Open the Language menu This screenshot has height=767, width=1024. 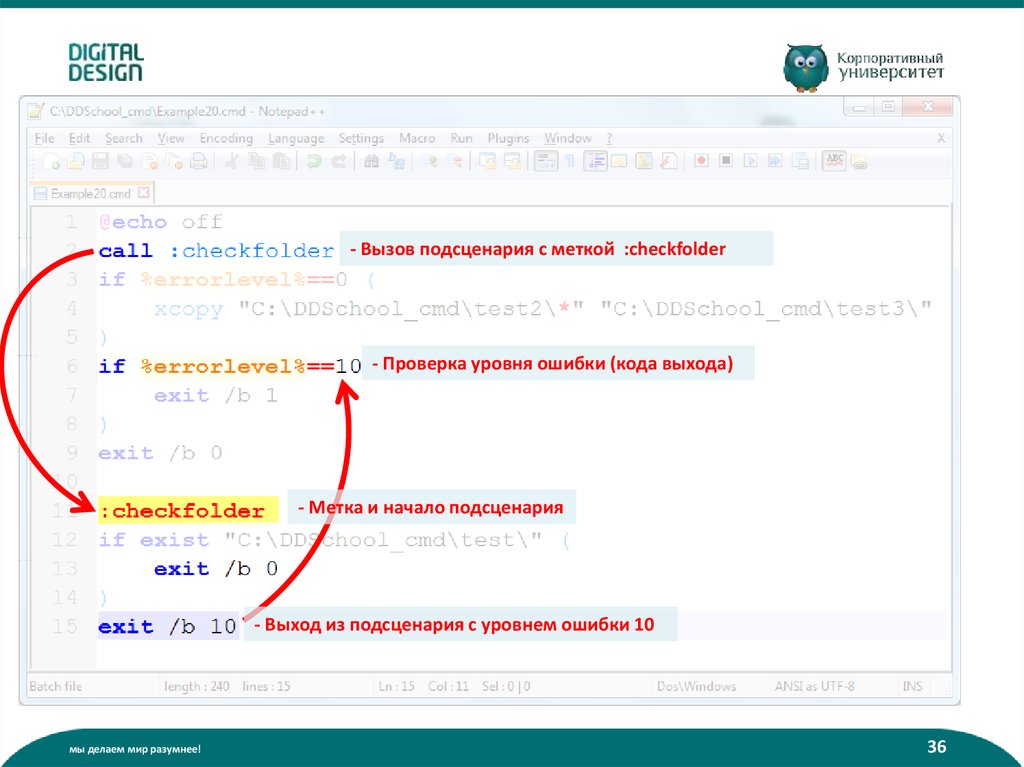(x=296, y=138)
